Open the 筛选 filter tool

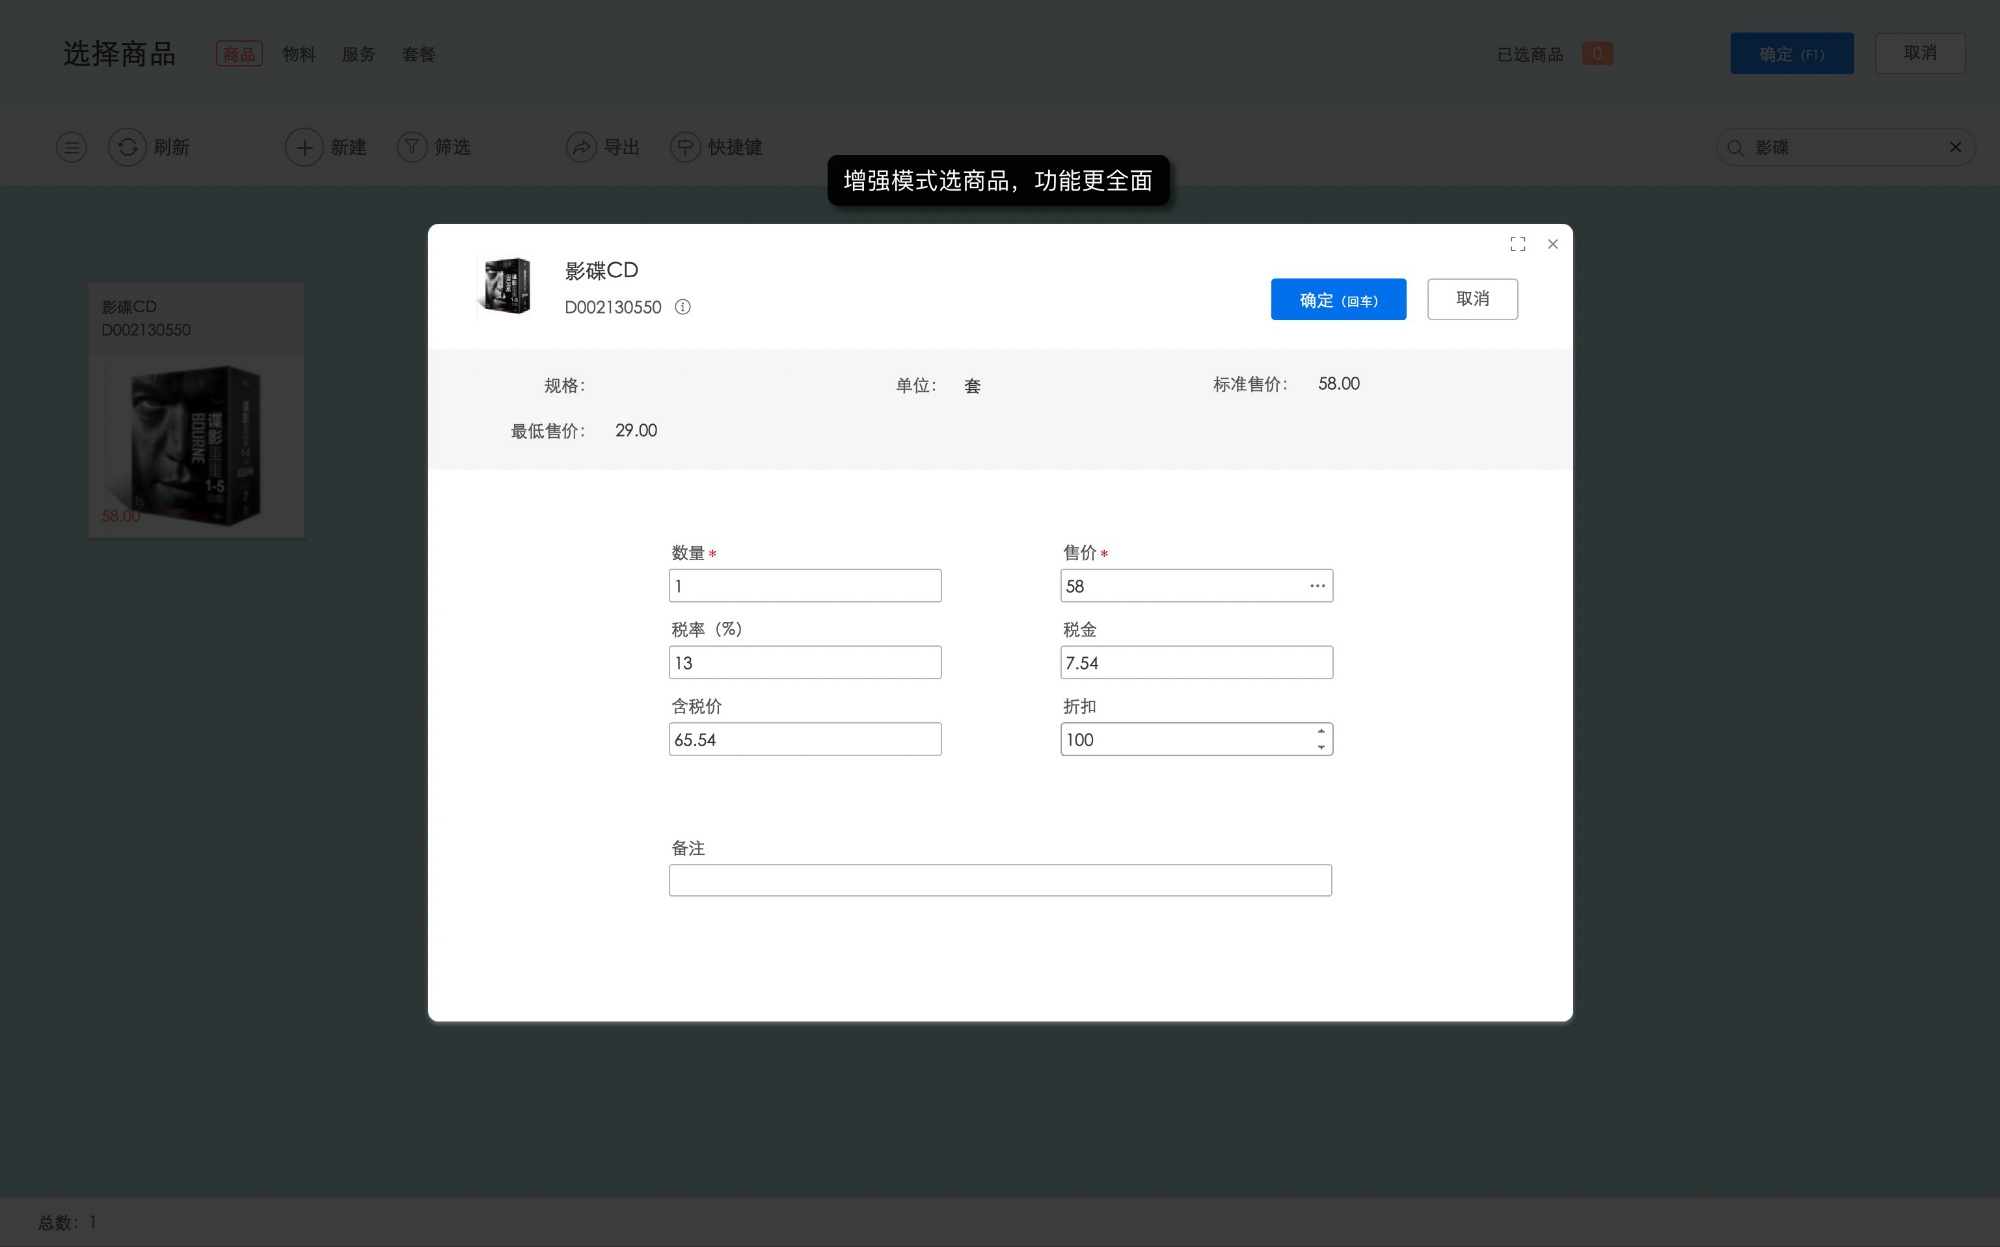412,147
